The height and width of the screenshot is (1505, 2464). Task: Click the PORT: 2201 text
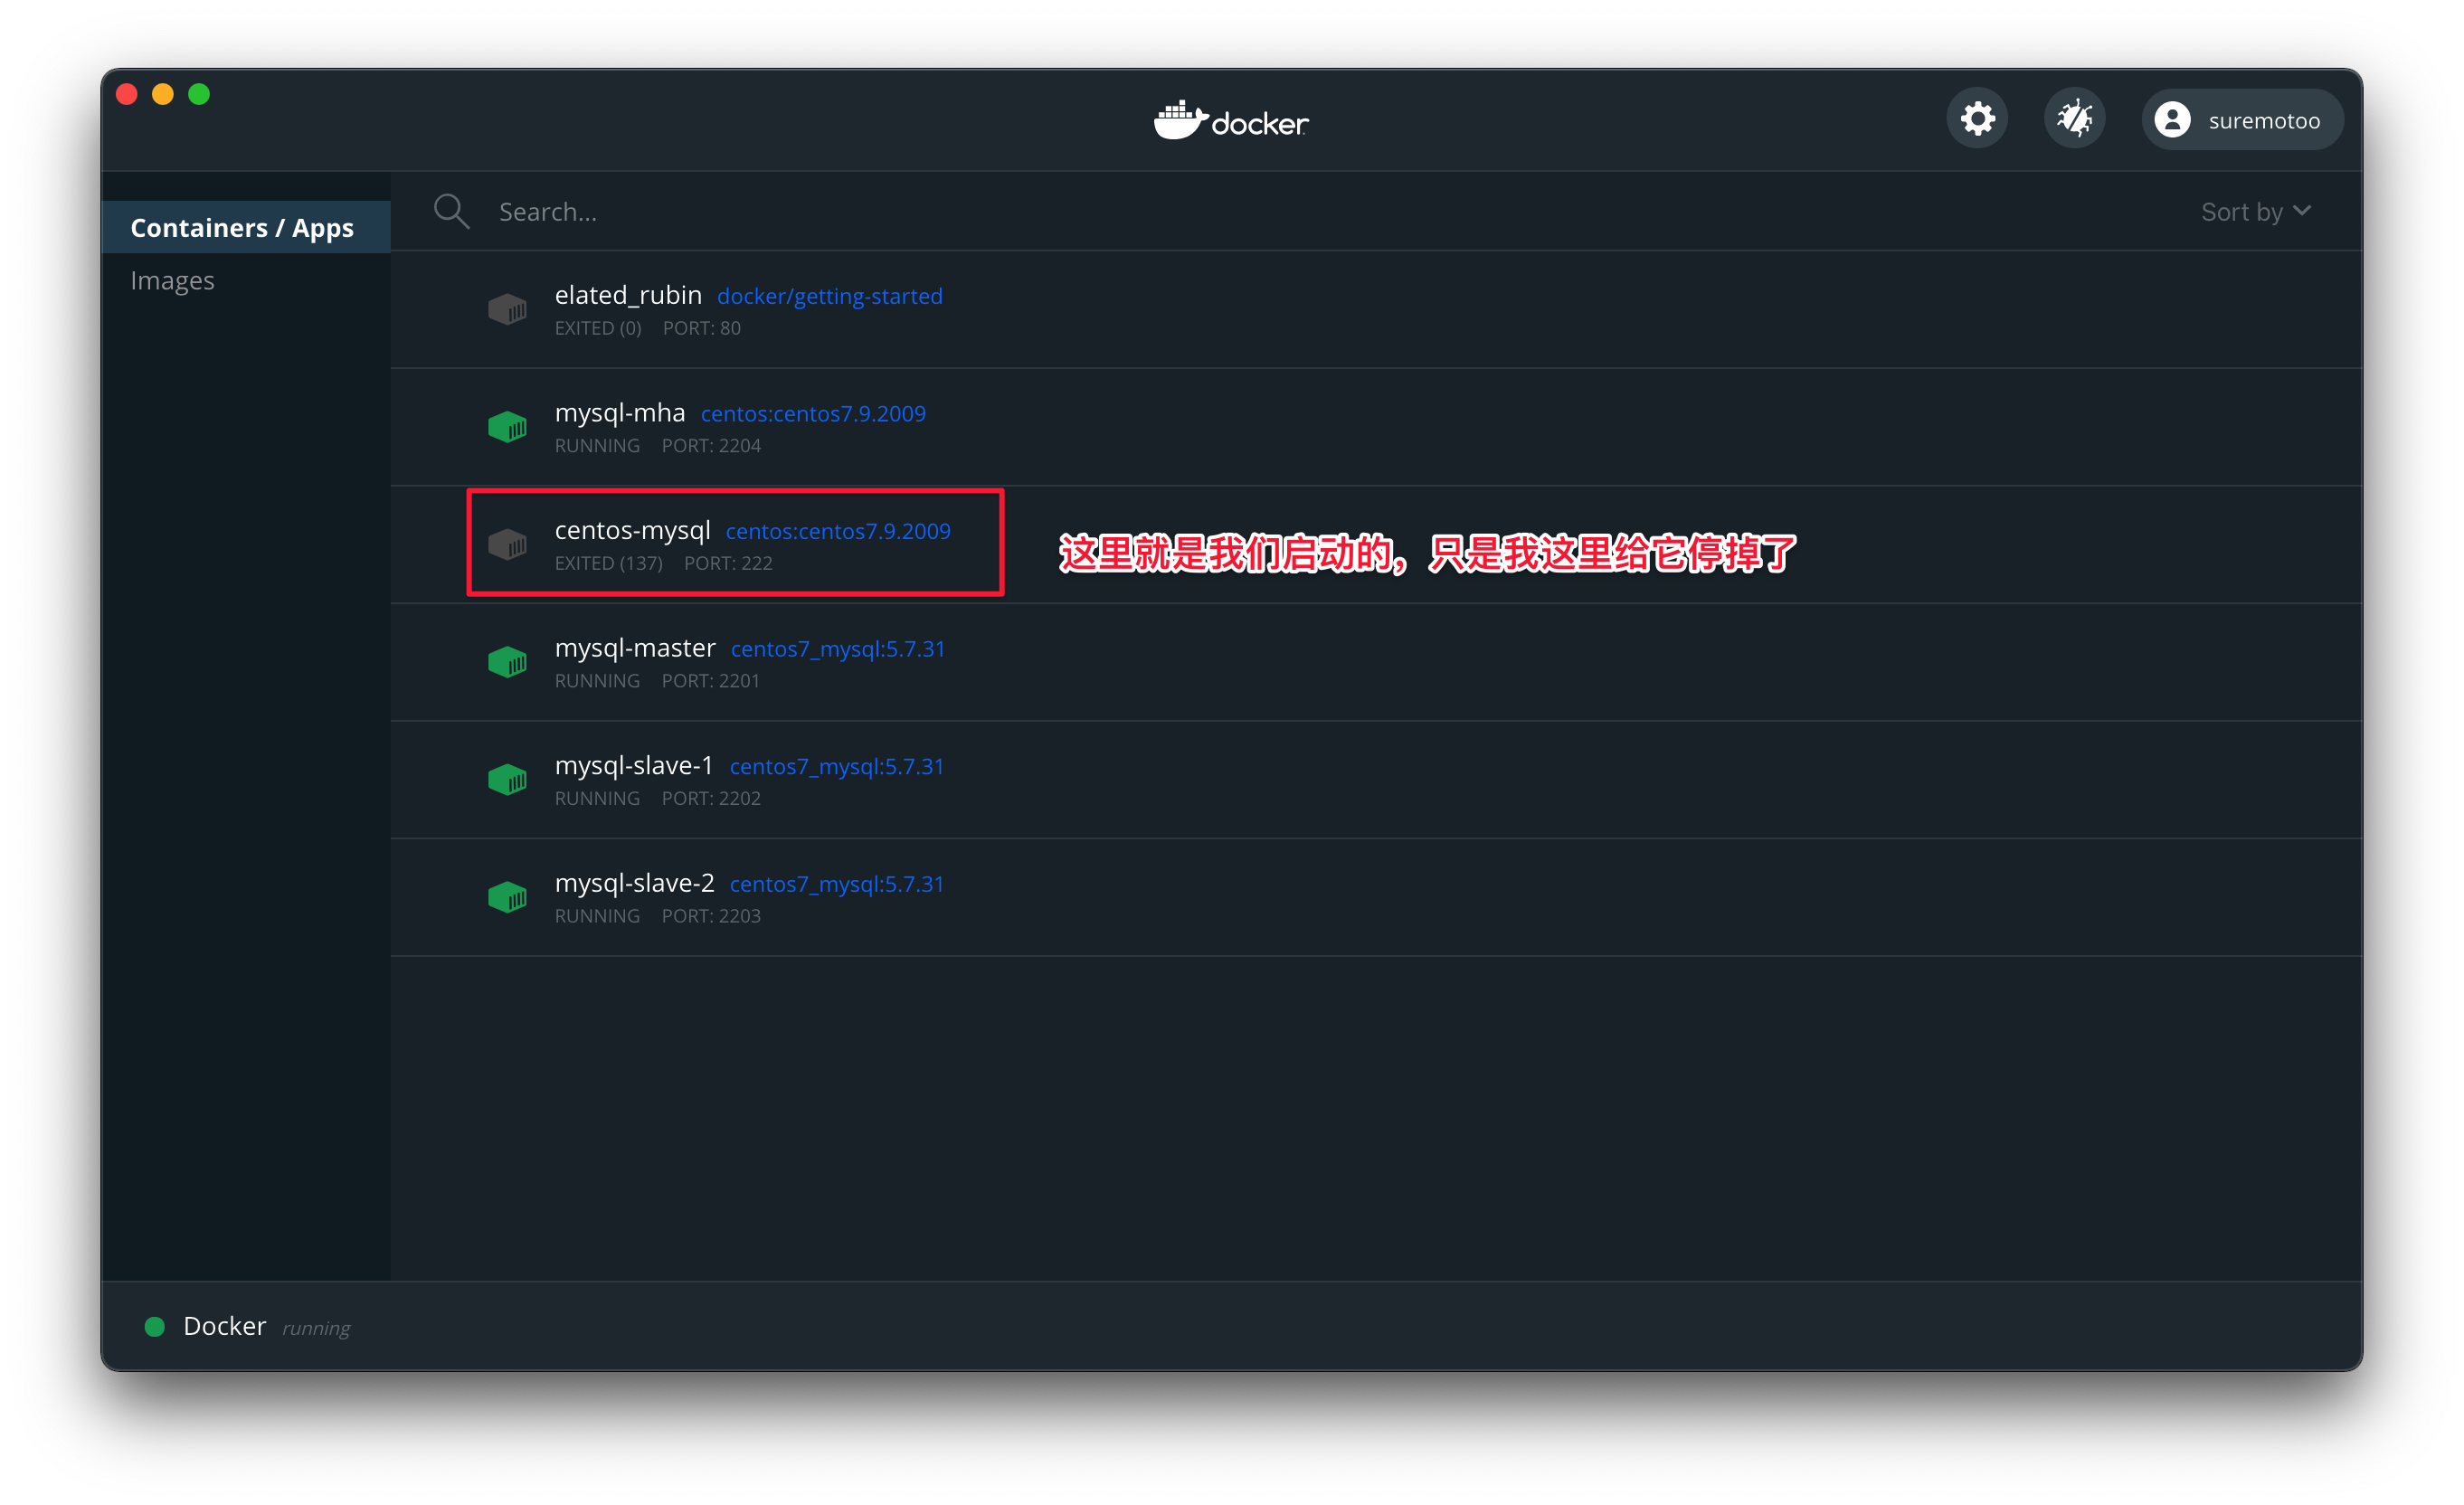pyautogui.click(x=710, y=680)
